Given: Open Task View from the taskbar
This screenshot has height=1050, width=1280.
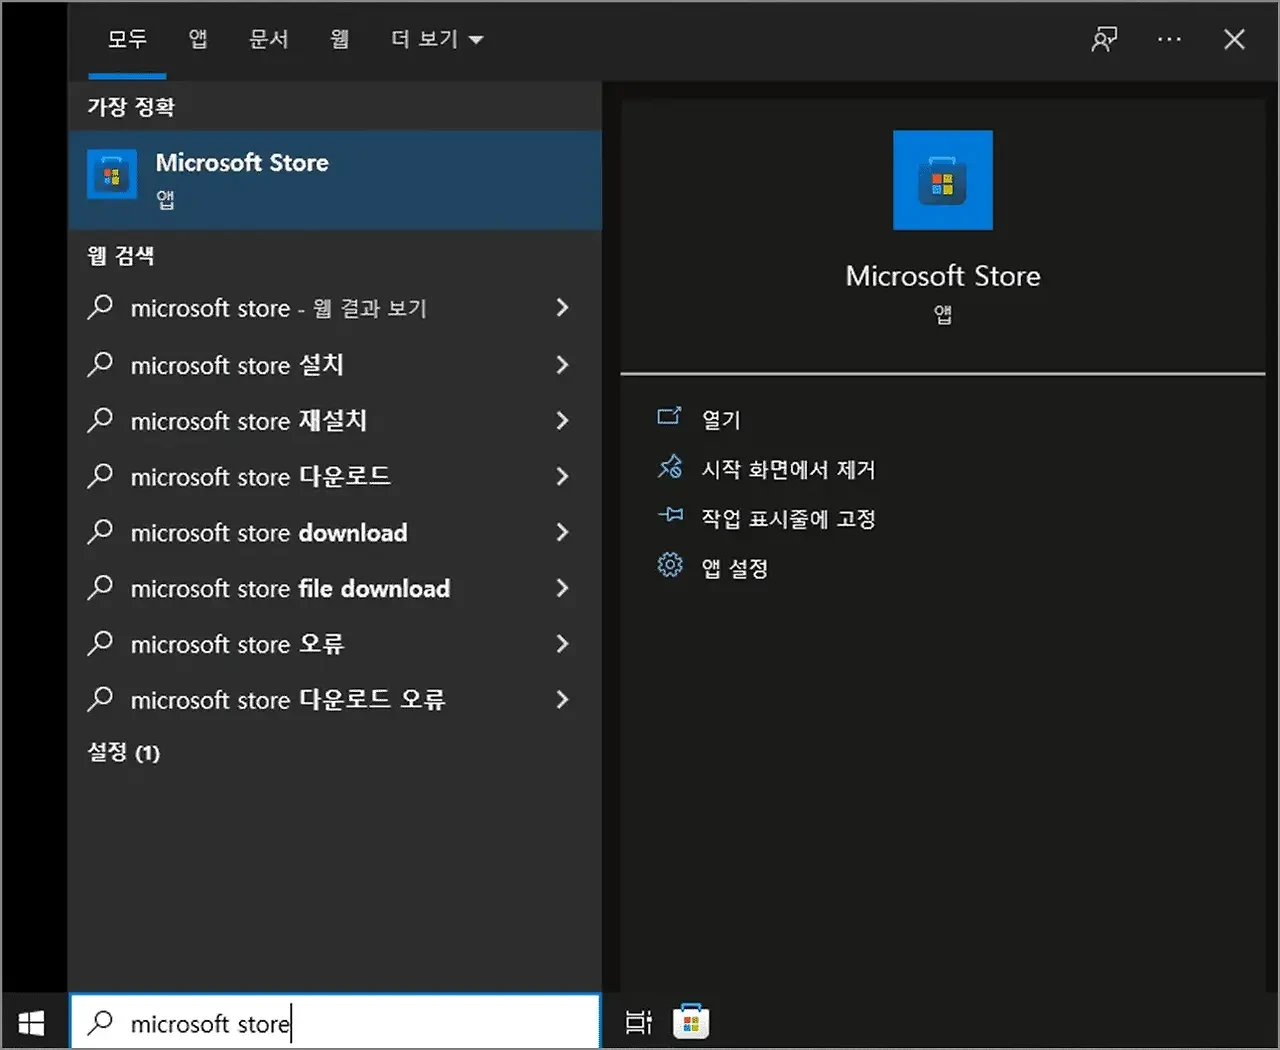Looking at the screenshot, I should pyautogui.click(x=637, y=1022).
